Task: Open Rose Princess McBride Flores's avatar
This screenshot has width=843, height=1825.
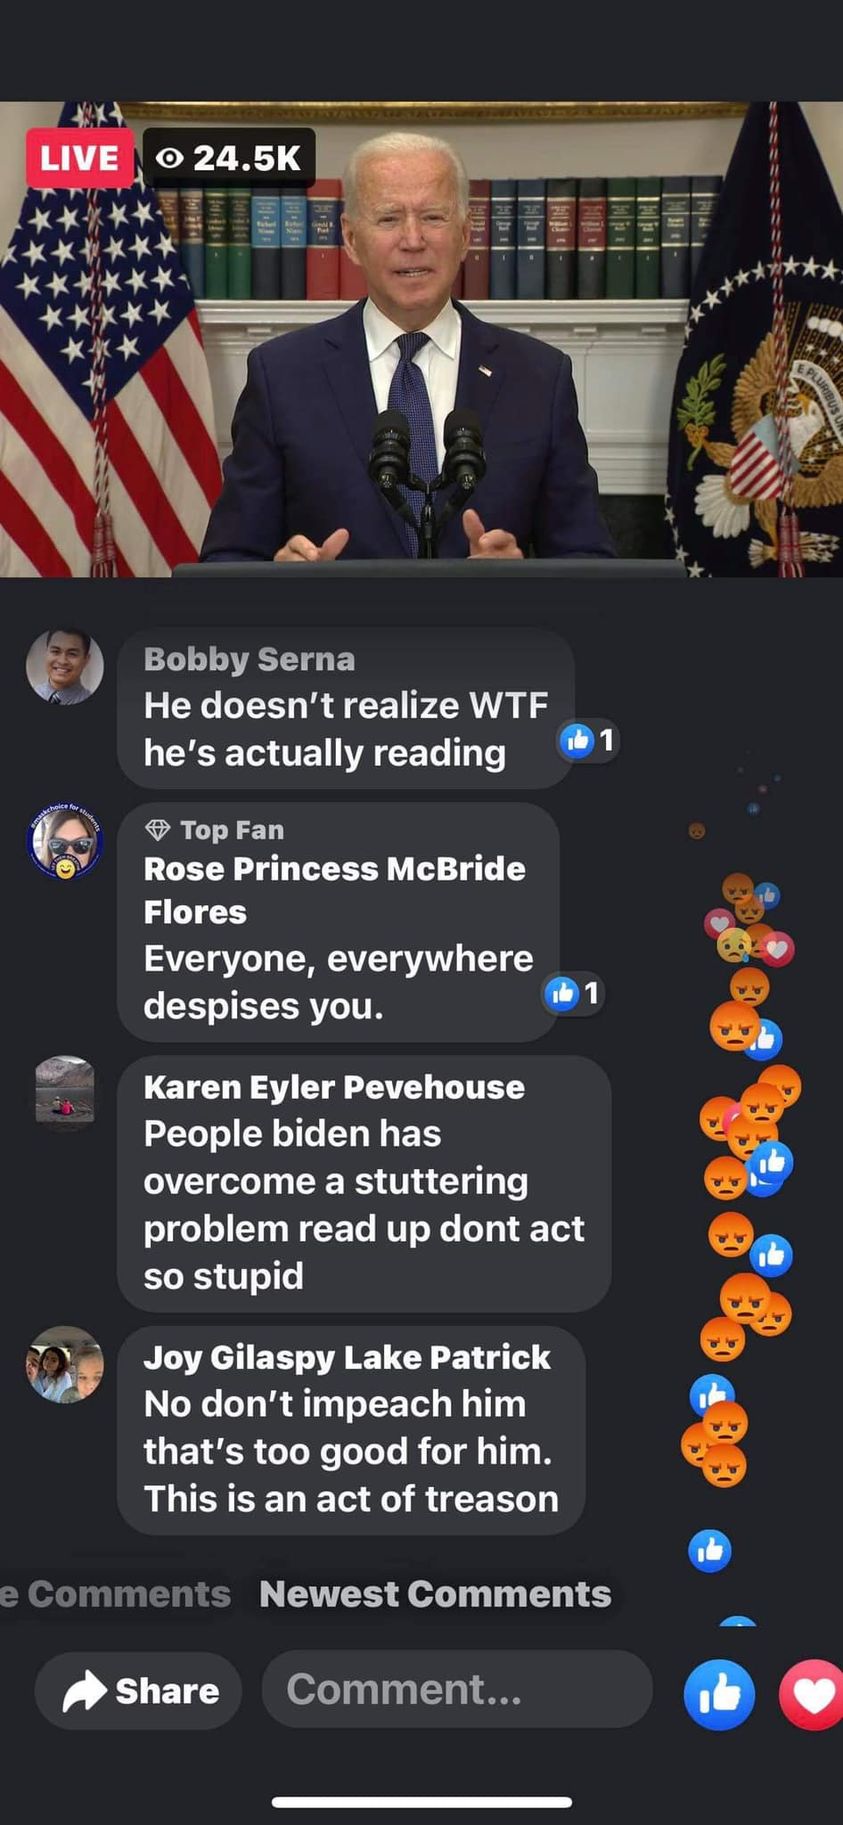Action: [65, 842]
